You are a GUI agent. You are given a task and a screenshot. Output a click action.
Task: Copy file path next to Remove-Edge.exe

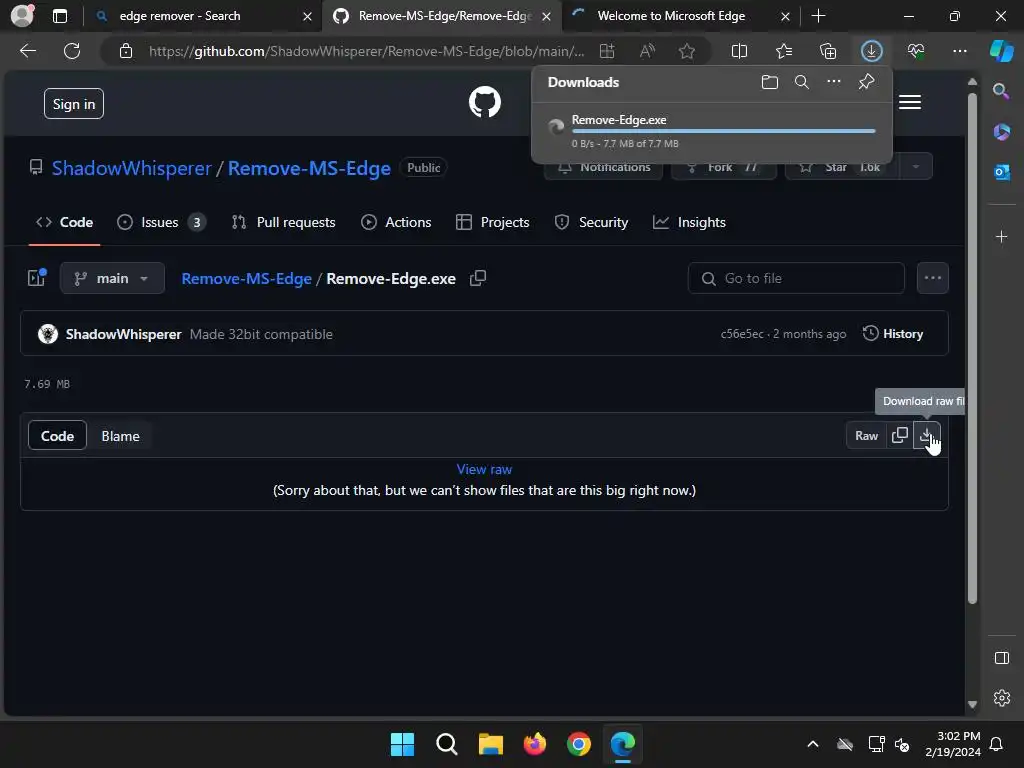point(478,278)
